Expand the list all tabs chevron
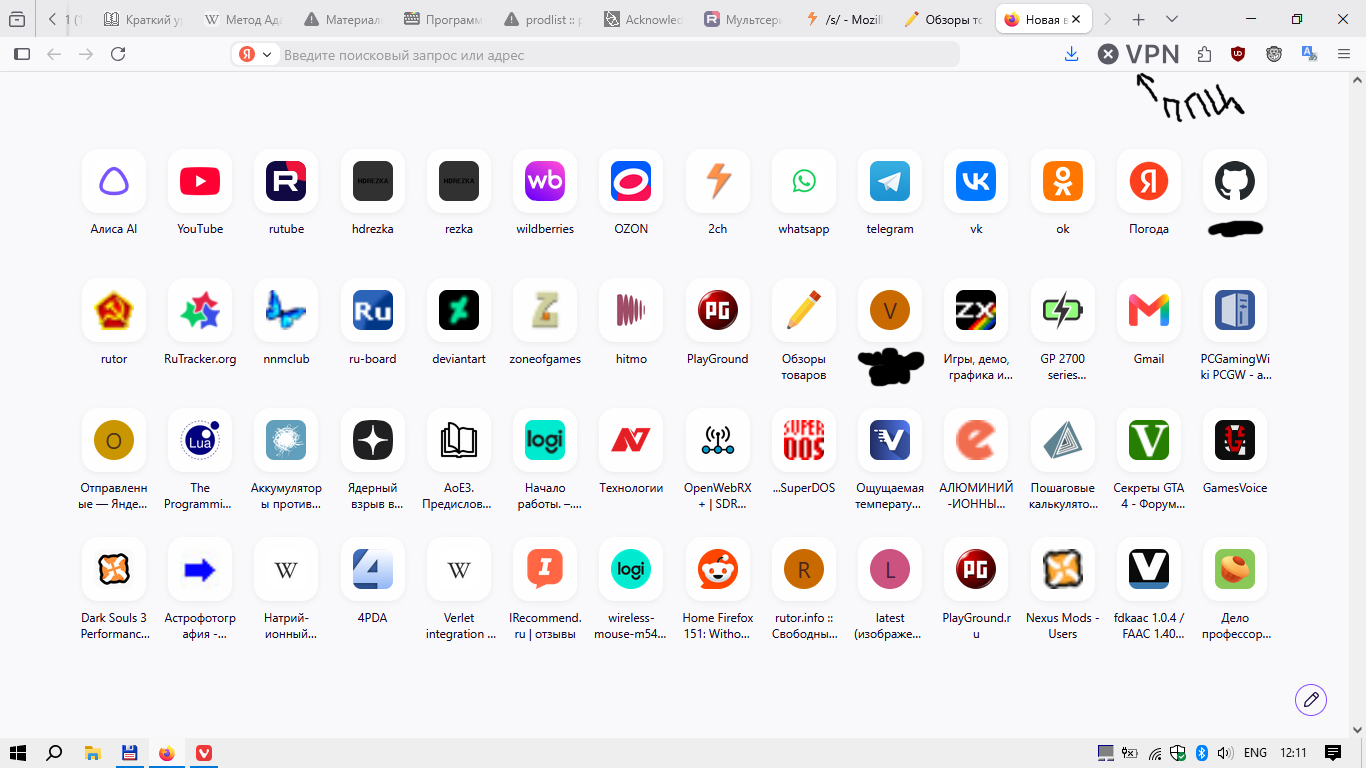The image size is (1366, 768). pyautogui.click(x=1172, y=19)
